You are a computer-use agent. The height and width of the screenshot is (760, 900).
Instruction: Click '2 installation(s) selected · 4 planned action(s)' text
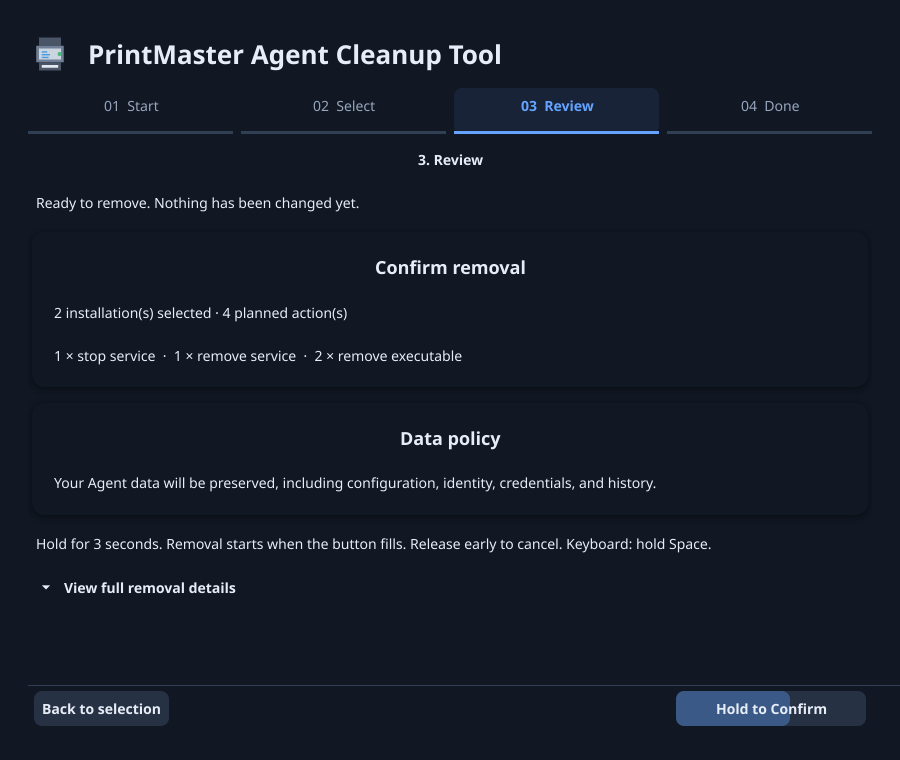tap(200, 313)
